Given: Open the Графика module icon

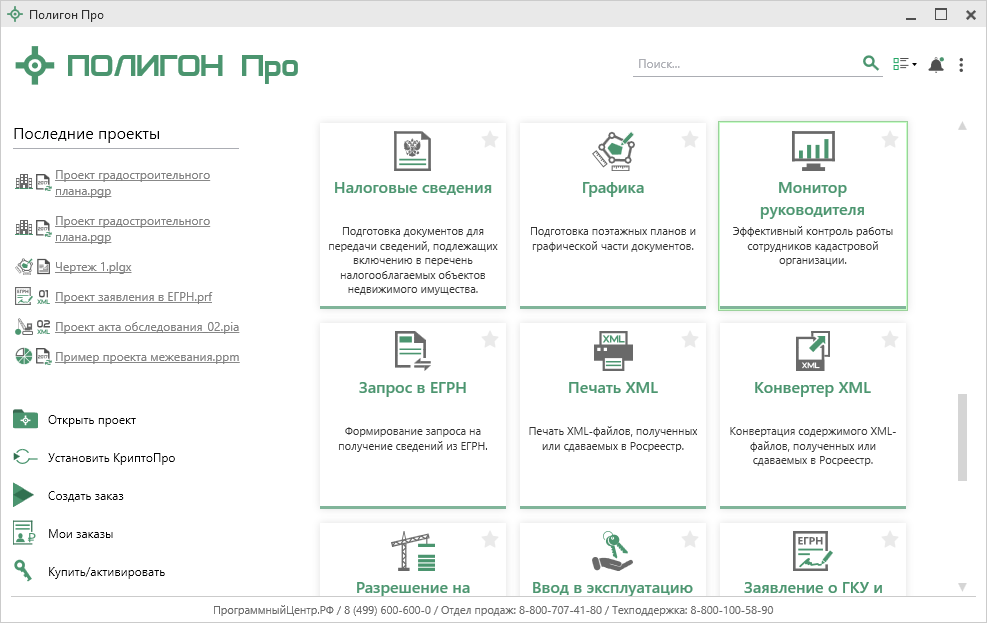Looking at the screenshot, I should (612, 150).
